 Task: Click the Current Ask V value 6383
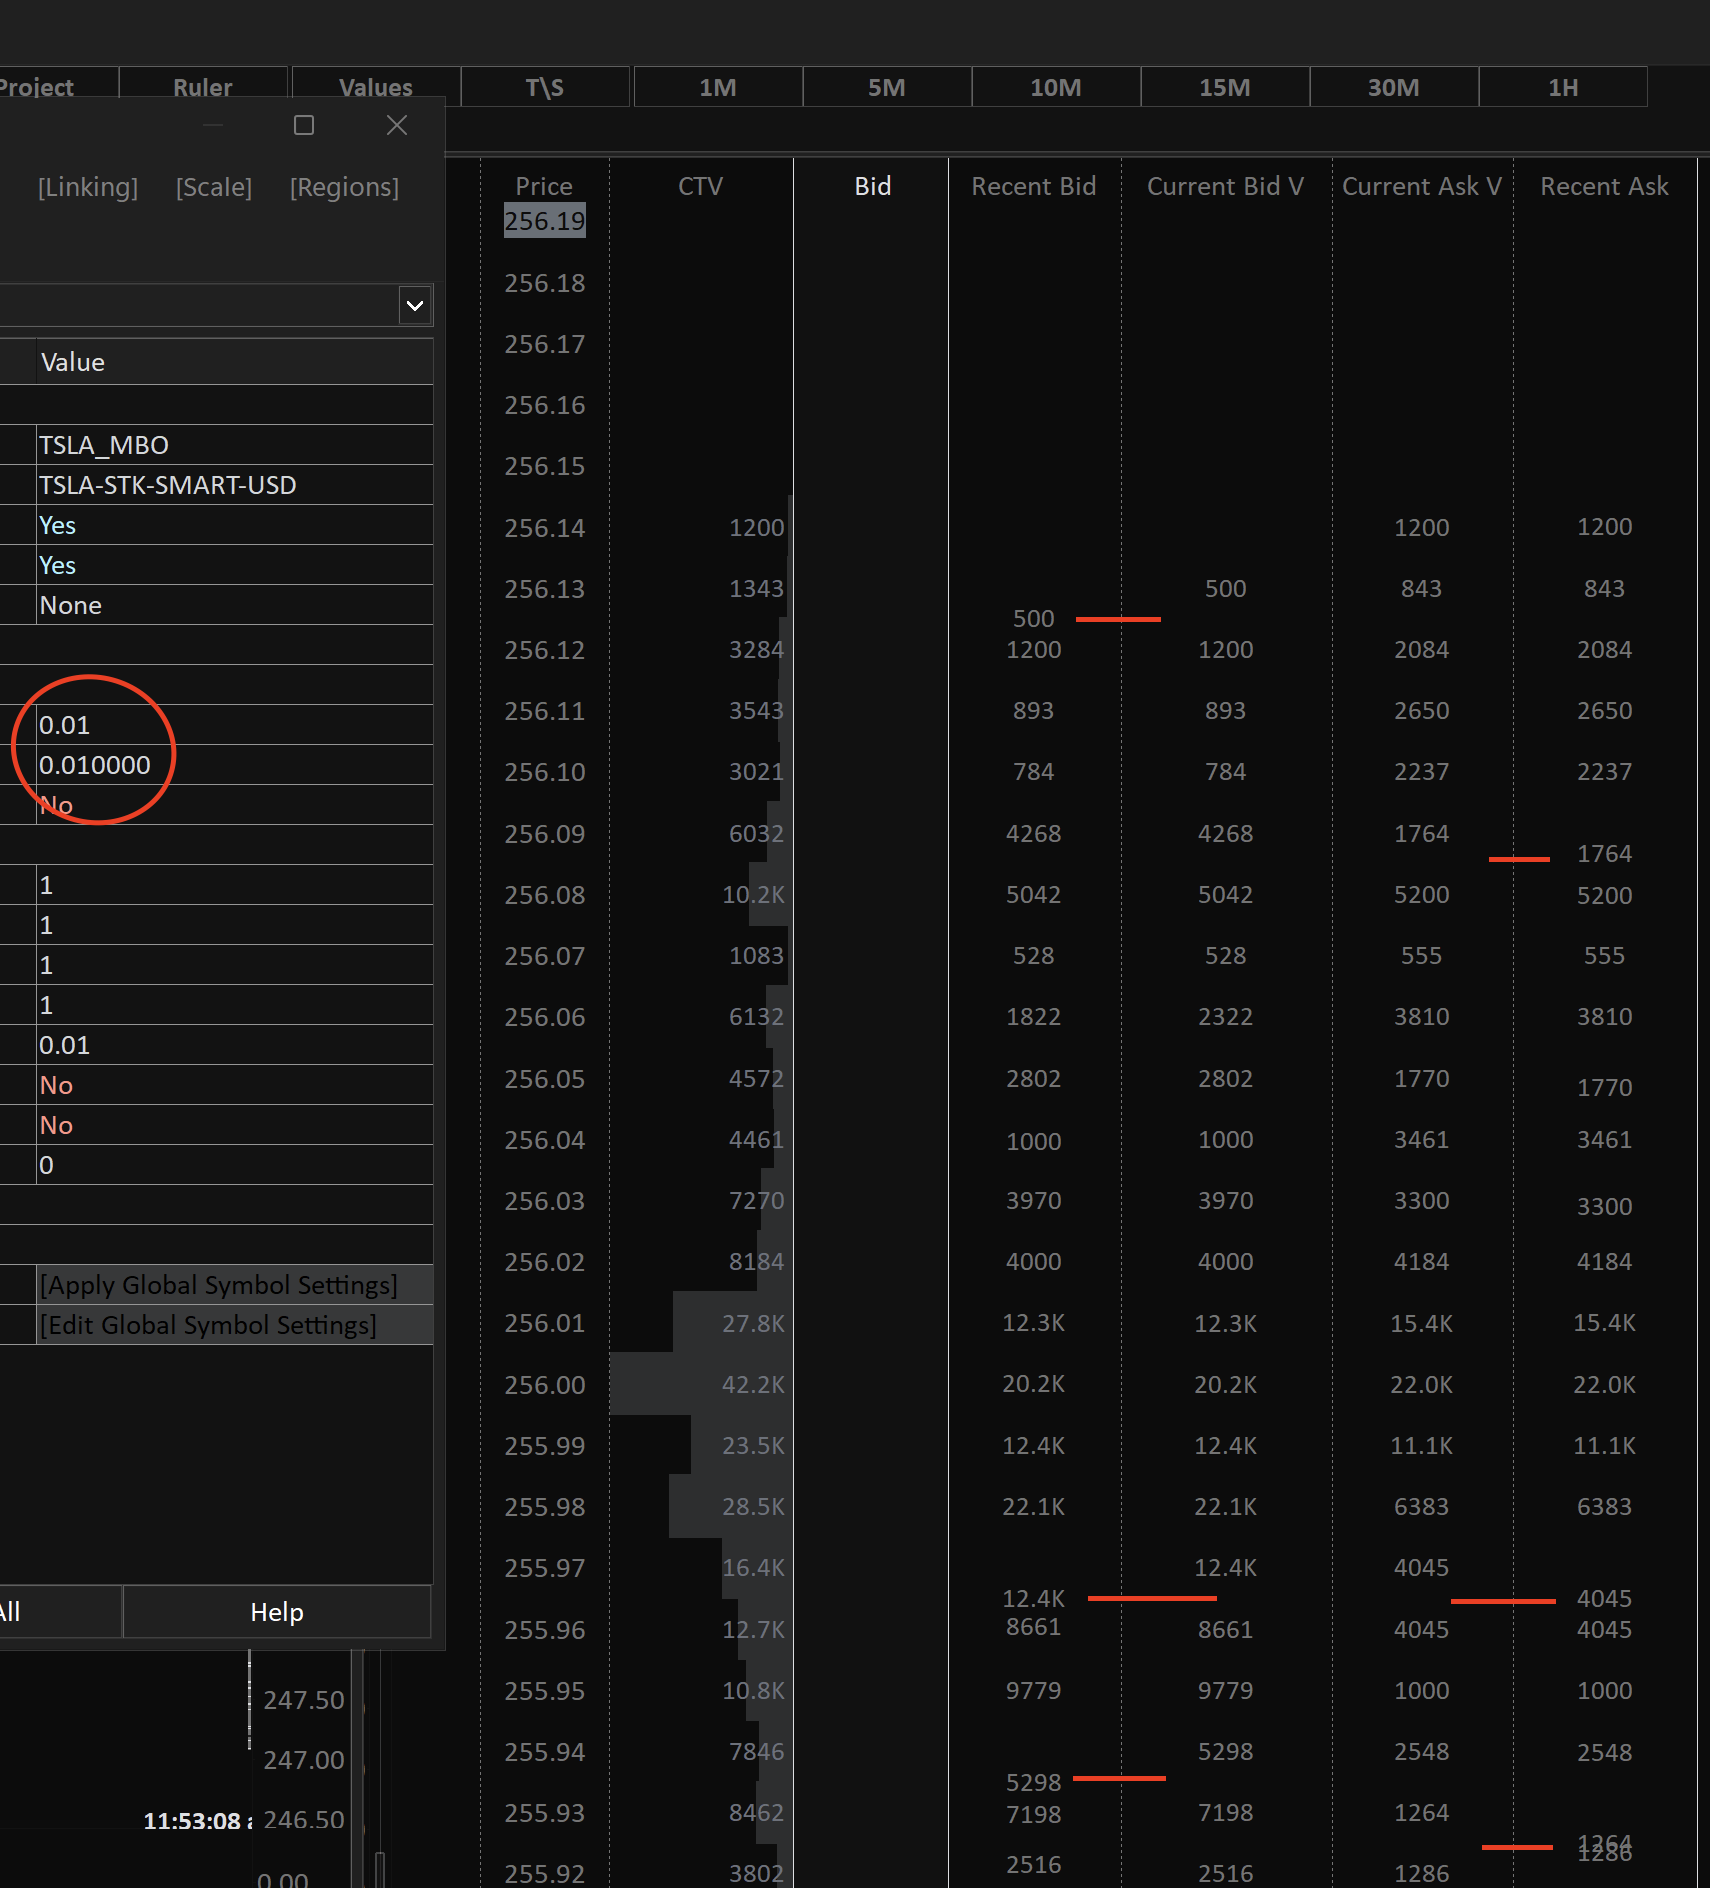point(1421,1507)
